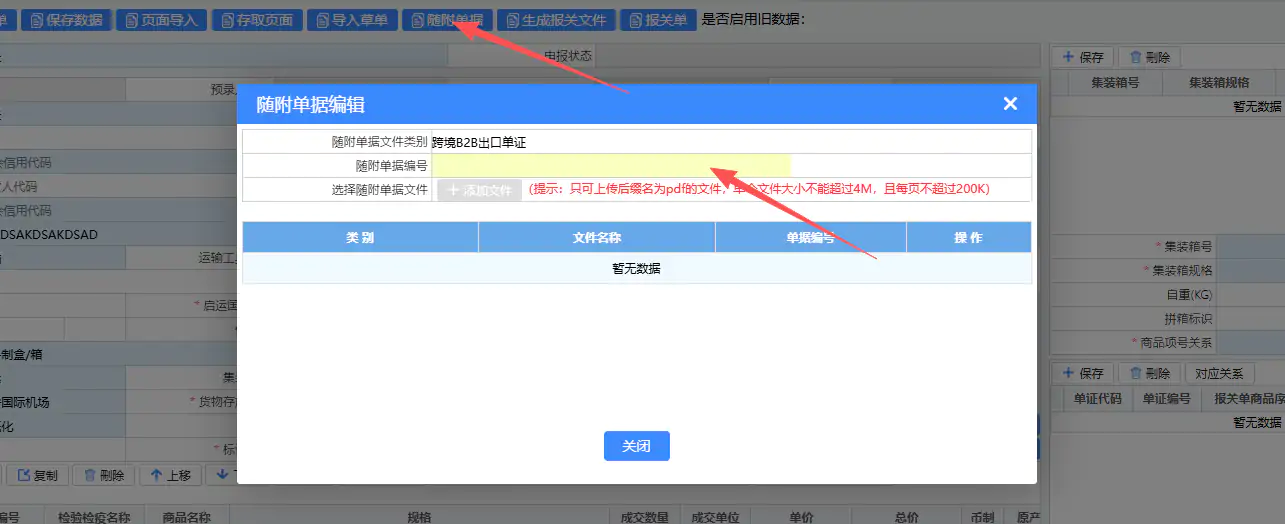Screen dimensions: 1285x524
Task: Click the 拼箱标识 label in the right panel
Action: [1189, 319]
